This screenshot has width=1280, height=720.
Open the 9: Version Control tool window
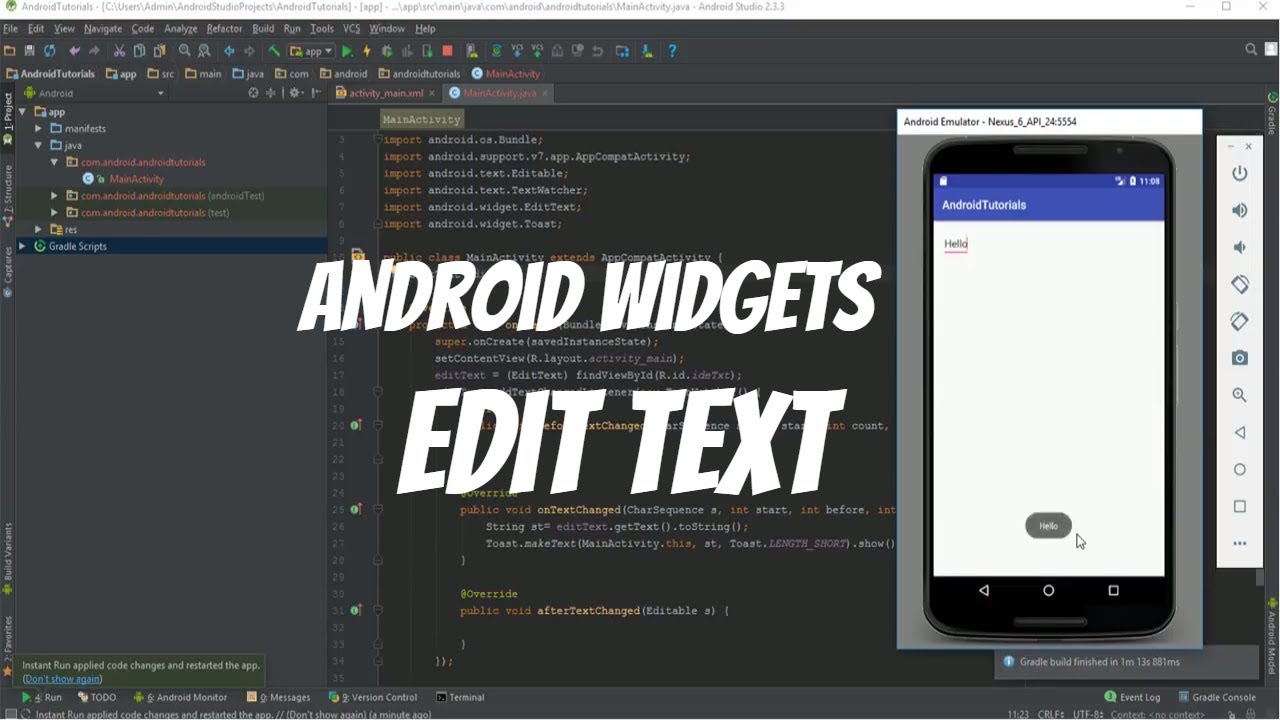[x=373, y=698]
